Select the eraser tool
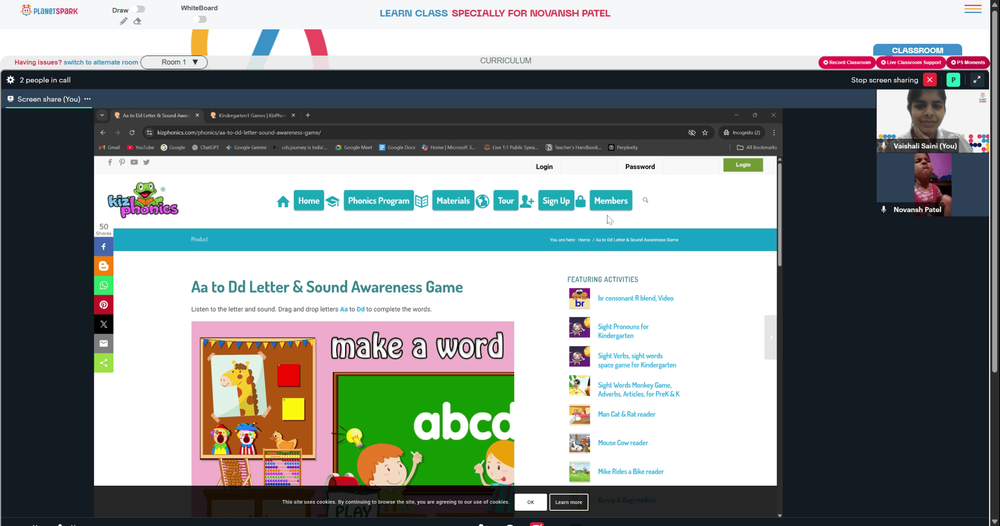The width and height of the screenshot is (1000, 526). click(137, 21)
